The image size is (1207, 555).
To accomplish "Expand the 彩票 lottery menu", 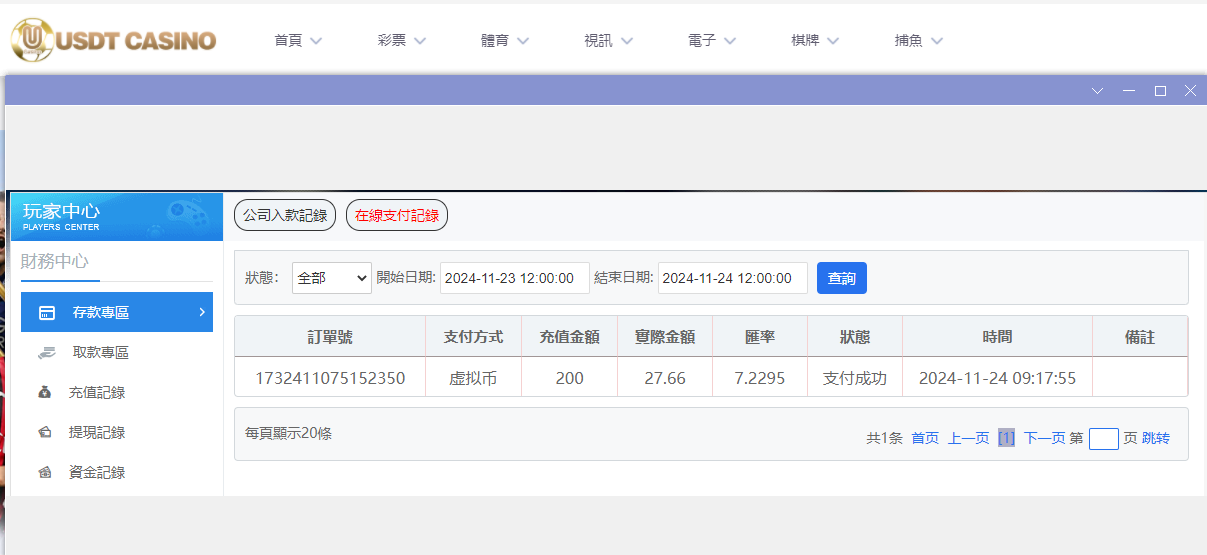I will click(x=402, y=41).
